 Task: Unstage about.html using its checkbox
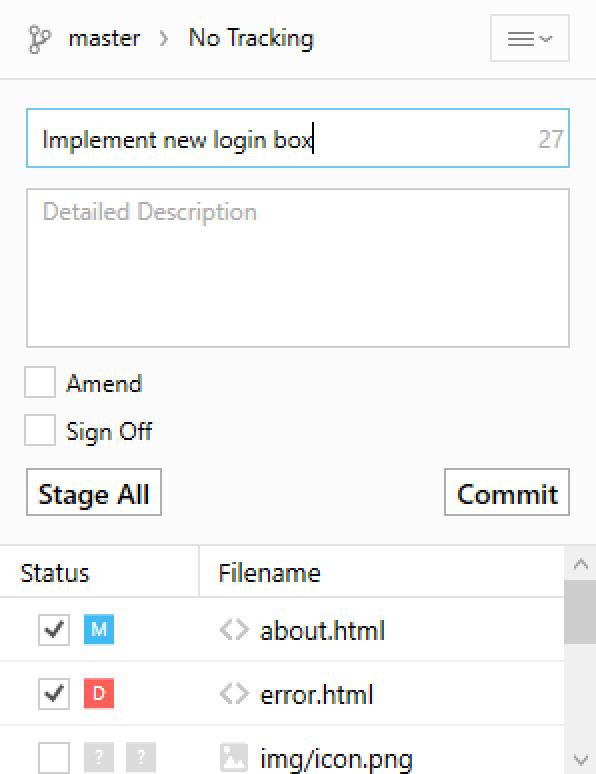(54, 629)
